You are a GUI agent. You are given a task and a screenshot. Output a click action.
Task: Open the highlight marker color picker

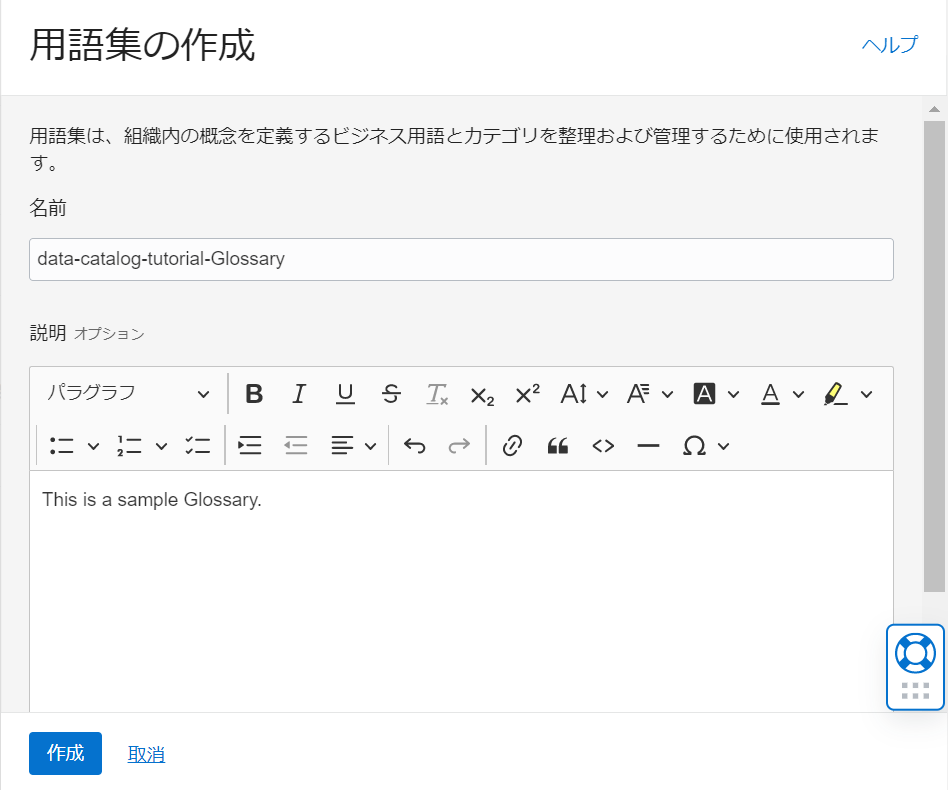[x=848, y=394]
